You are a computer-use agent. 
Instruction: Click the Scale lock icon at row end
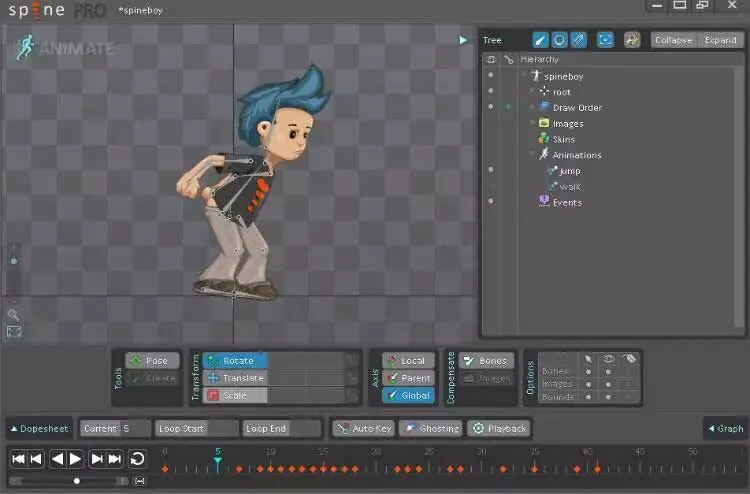(353, 395)
